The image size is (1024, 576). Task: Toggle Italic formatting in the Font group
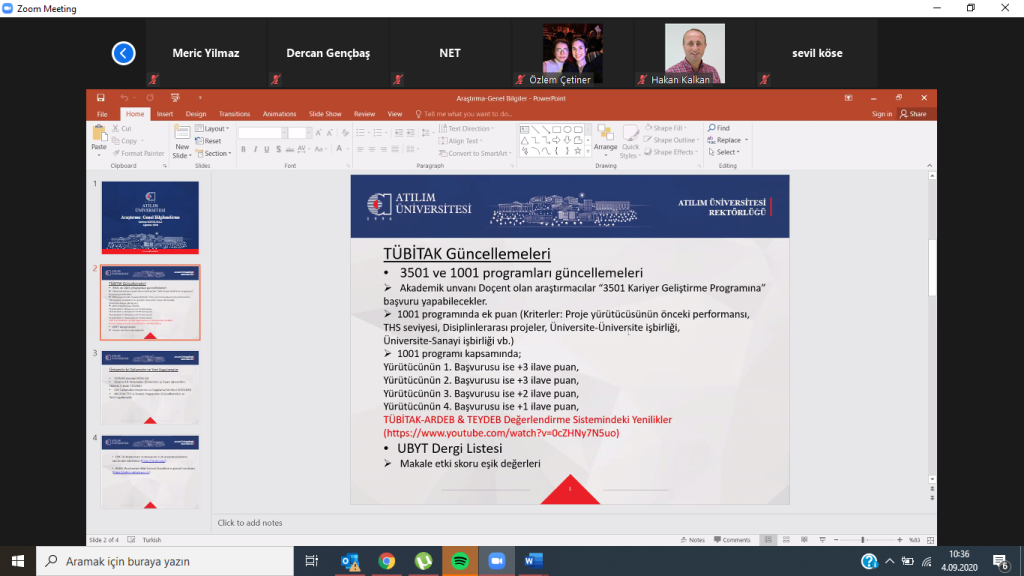255,149
